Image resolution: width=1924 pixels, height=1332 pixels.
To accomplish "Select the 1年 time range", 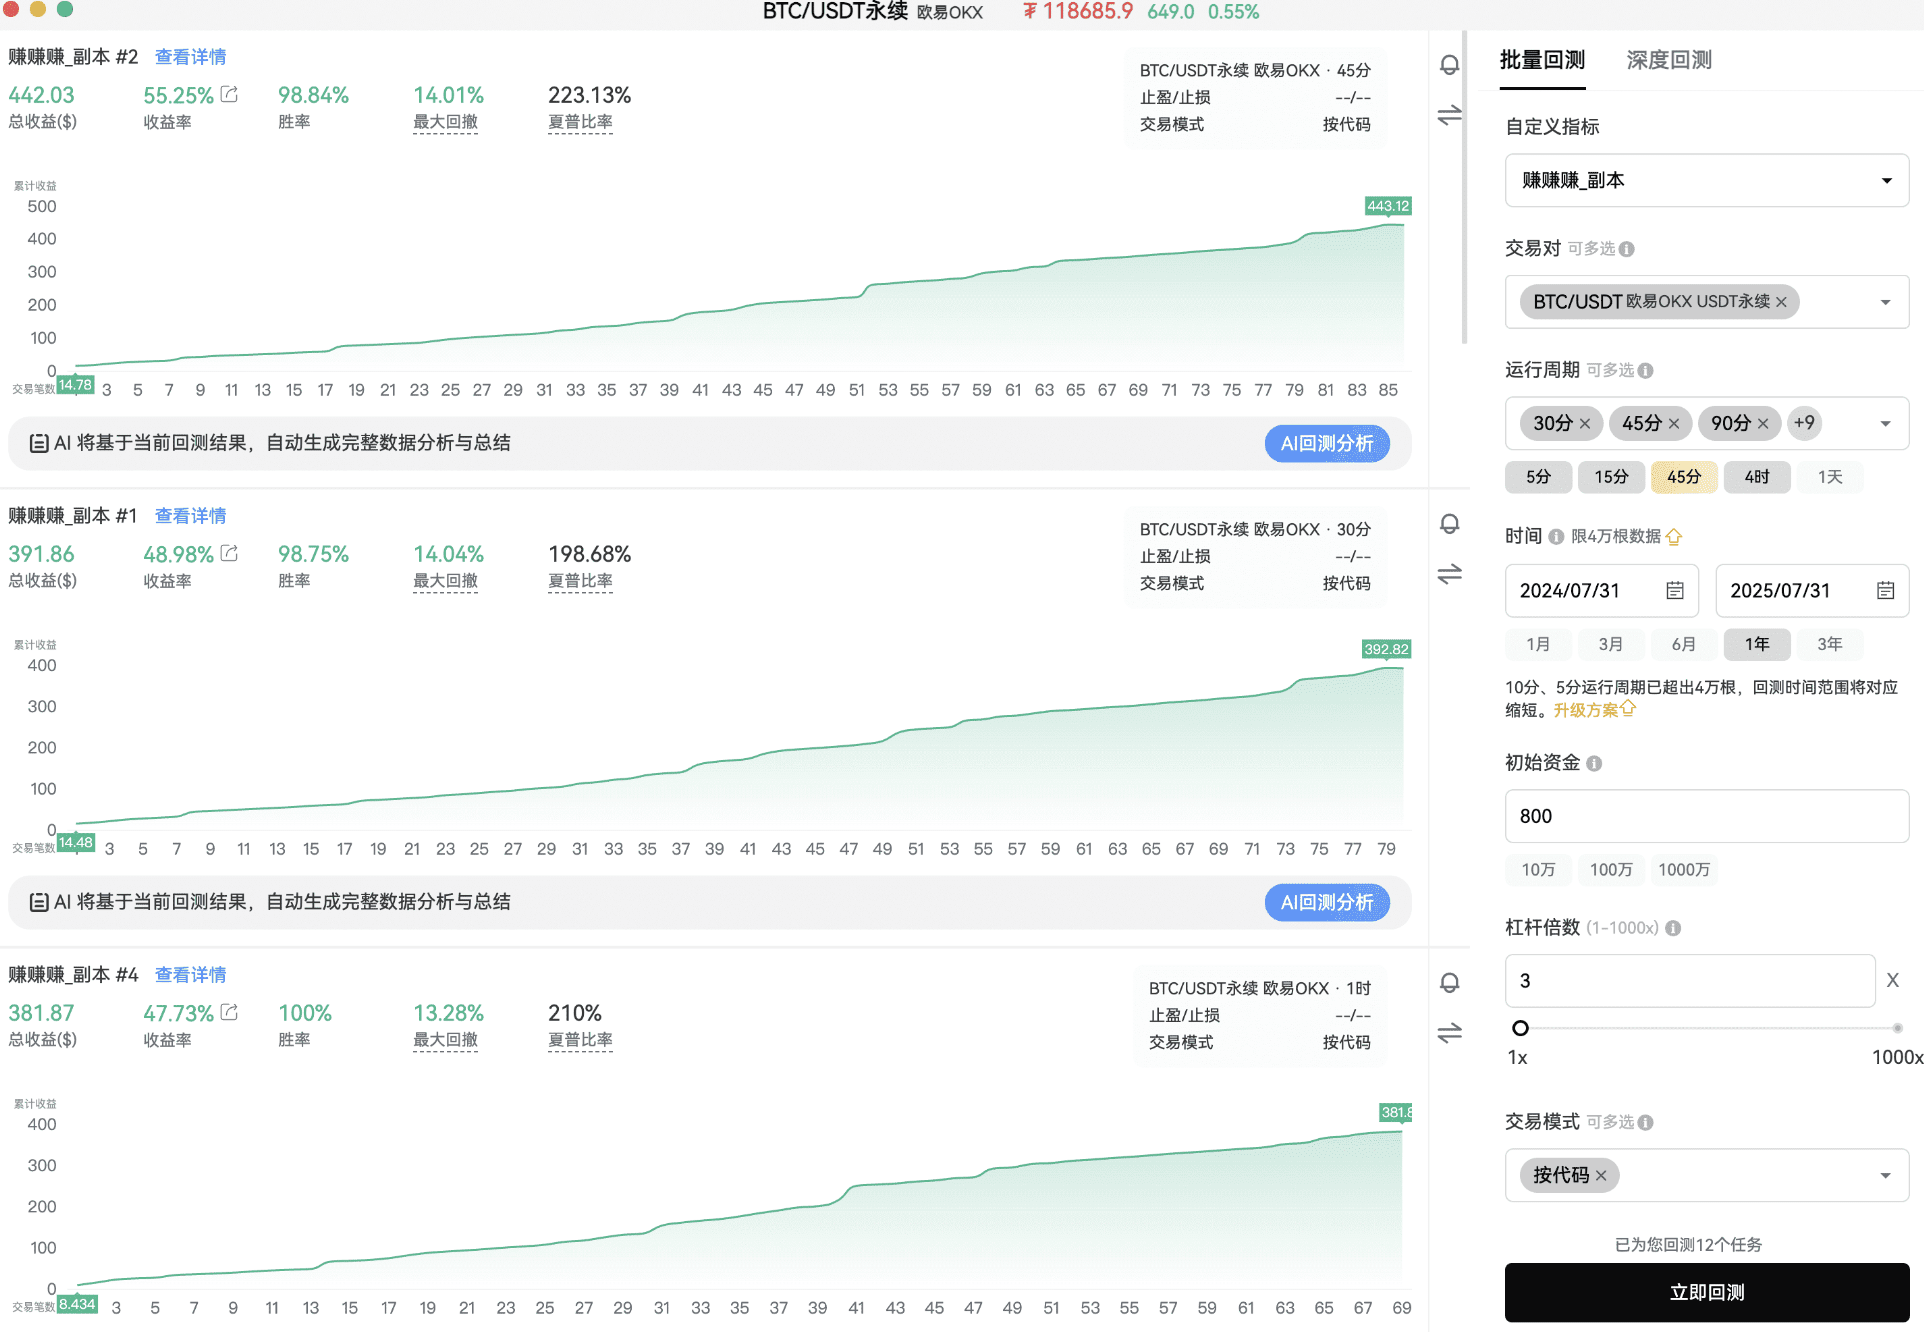I will [1757, 644].
